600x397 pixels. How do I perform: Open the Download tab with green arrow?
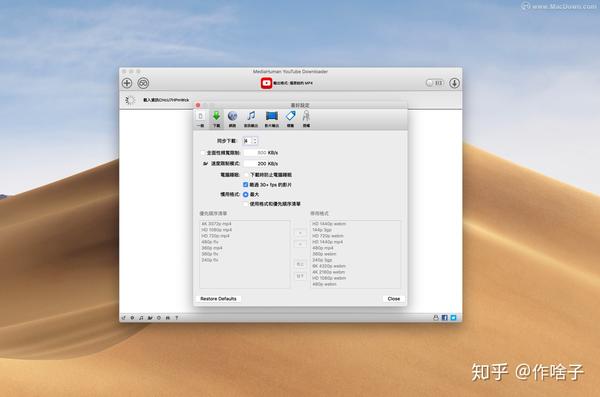216,119
